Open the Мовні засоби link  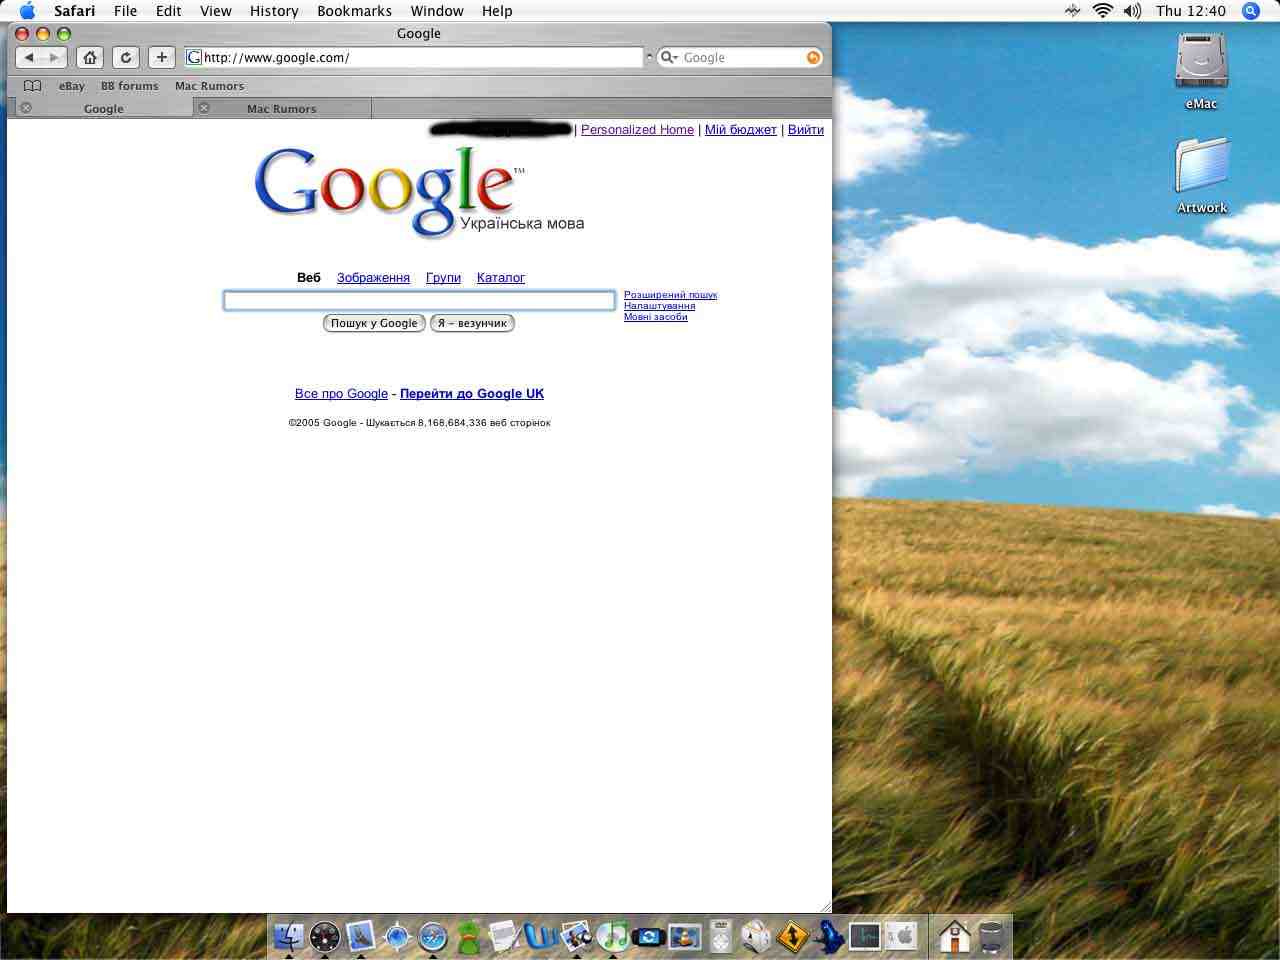click(x=655, y=317)
